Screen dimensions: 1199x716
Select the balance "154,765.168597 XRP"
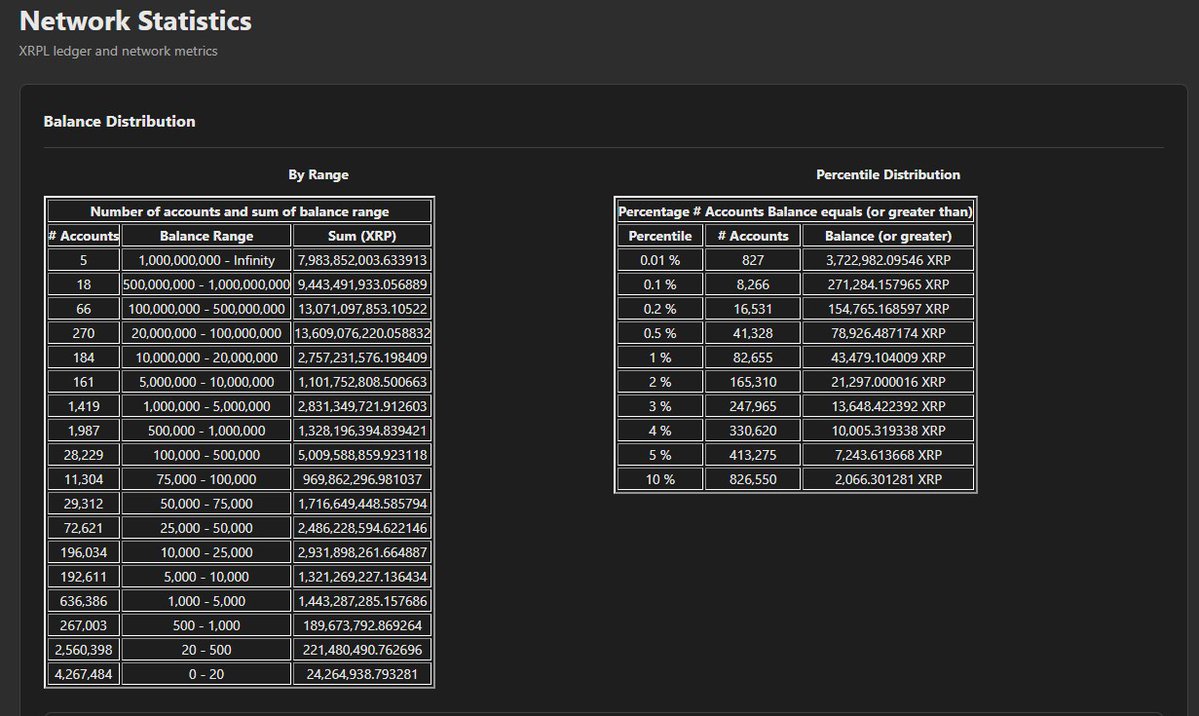(888, 309)
